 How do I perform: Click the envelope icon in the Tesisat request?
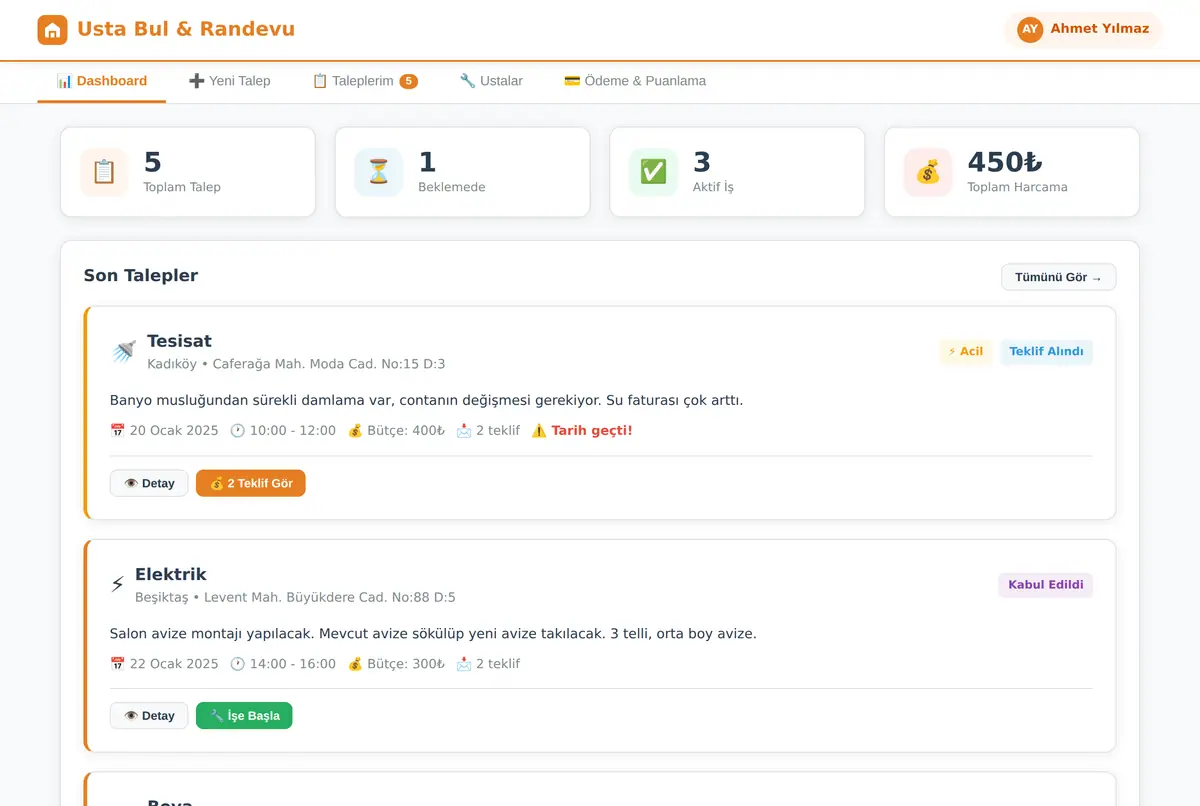(464, 431)
